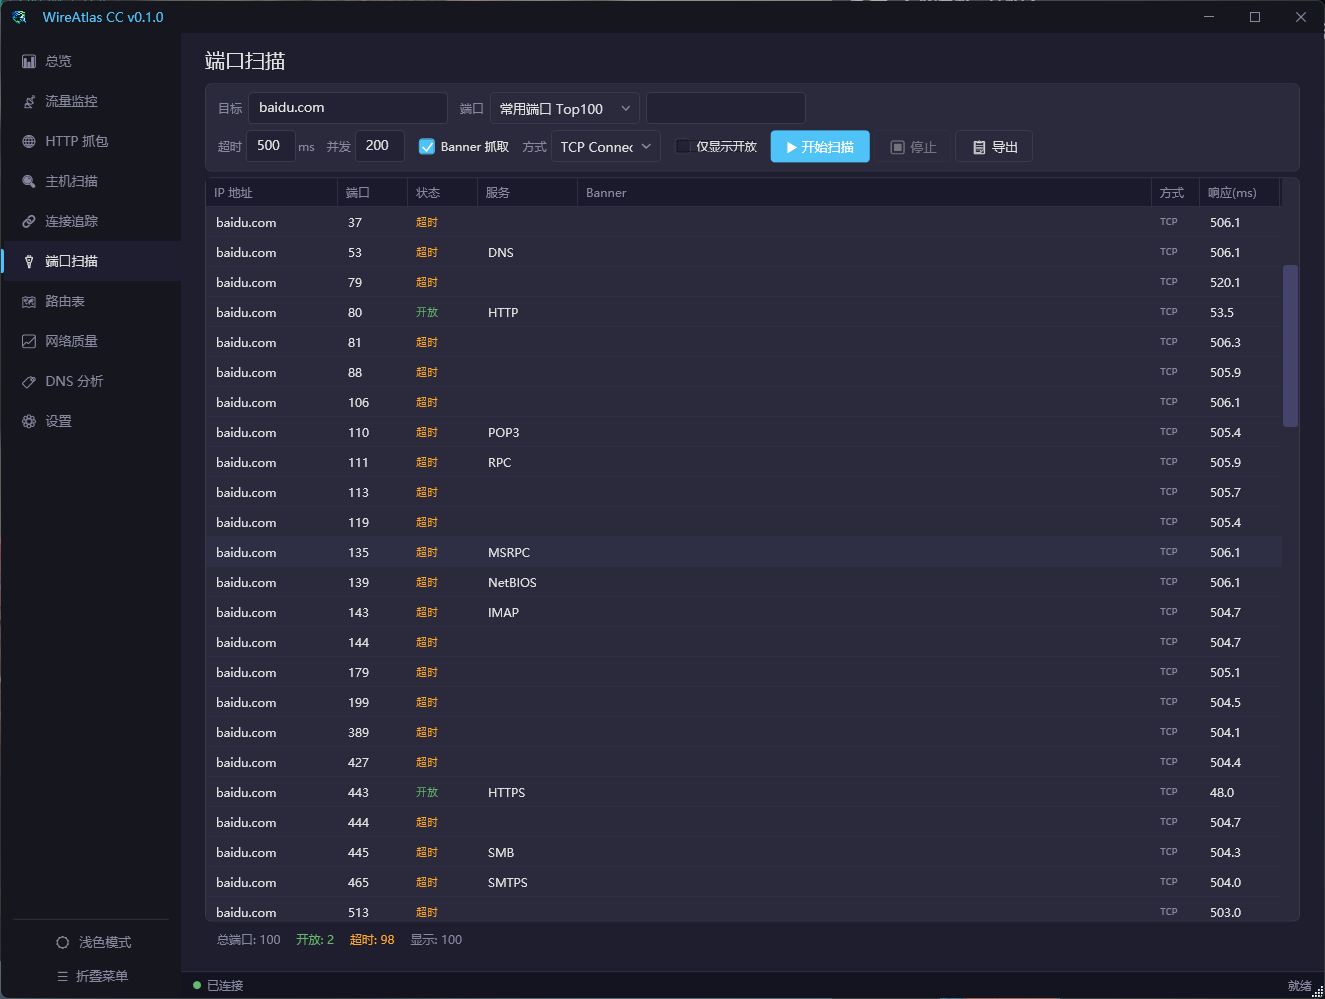Click the 520.1 response time value

[x=1225, y=283]
